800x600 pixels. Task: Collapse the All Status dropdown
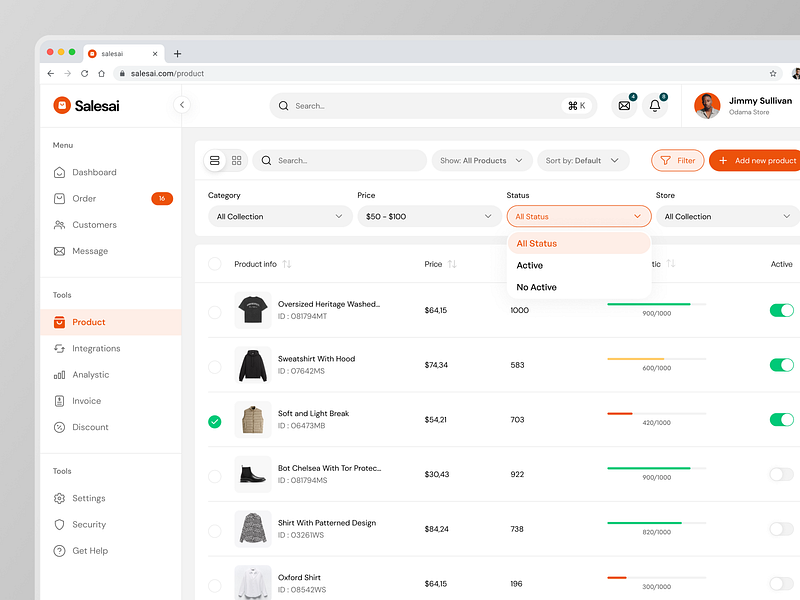point(579,216)
